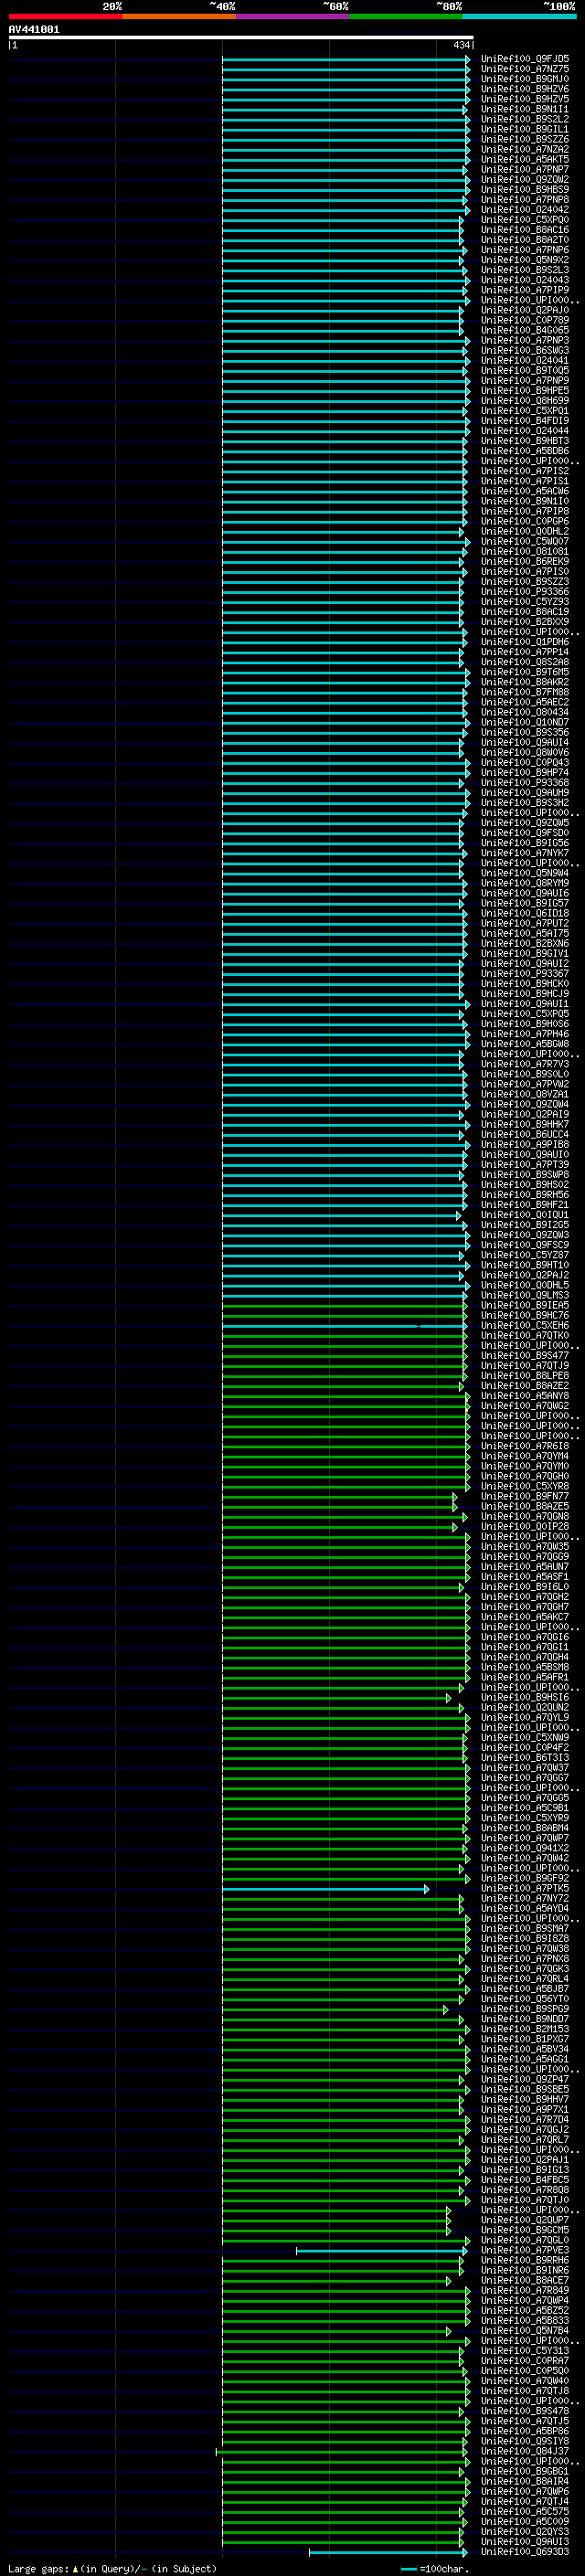
Task: Click the orange ~40% identity legend segment
Action: (179, 16)
